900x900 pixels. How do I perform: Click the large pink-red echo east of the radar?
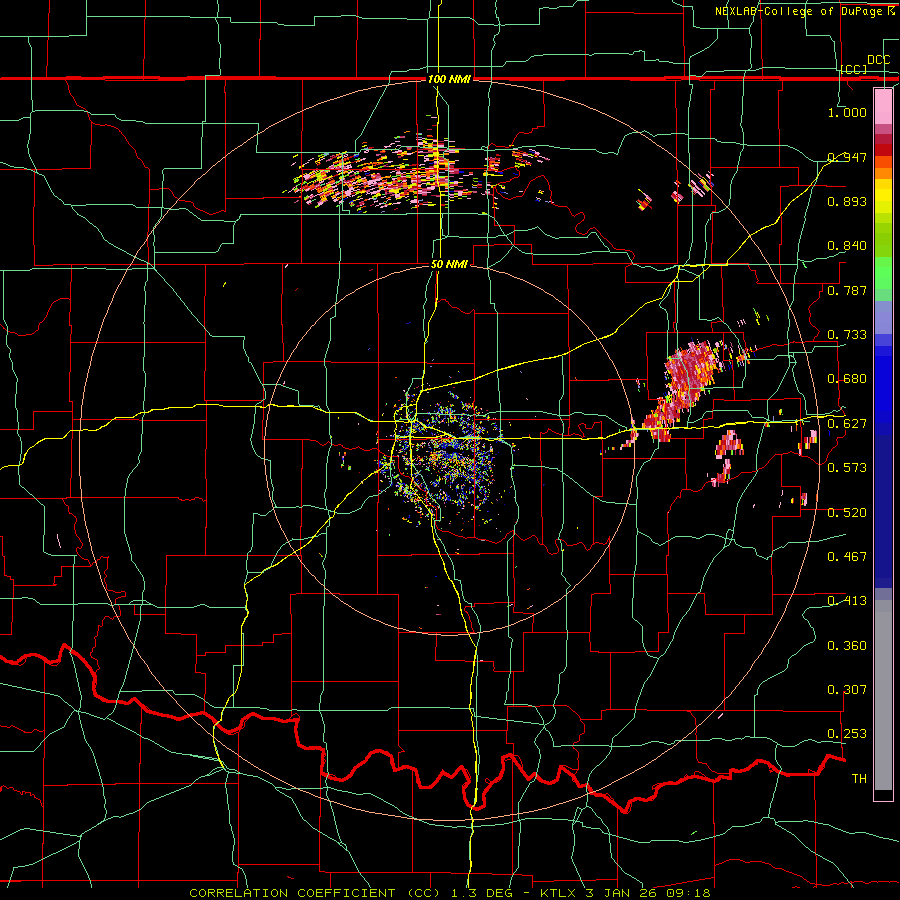[686, 385]
